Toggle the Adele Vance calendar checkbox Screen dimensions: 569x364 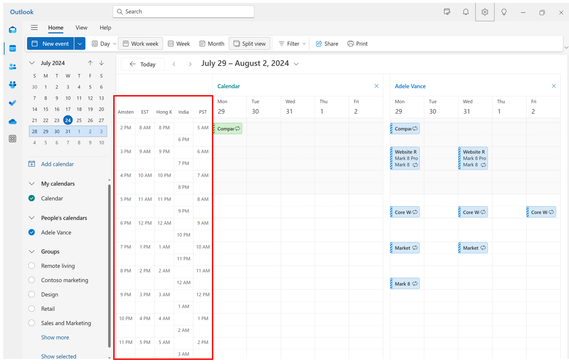click(32, 232)
